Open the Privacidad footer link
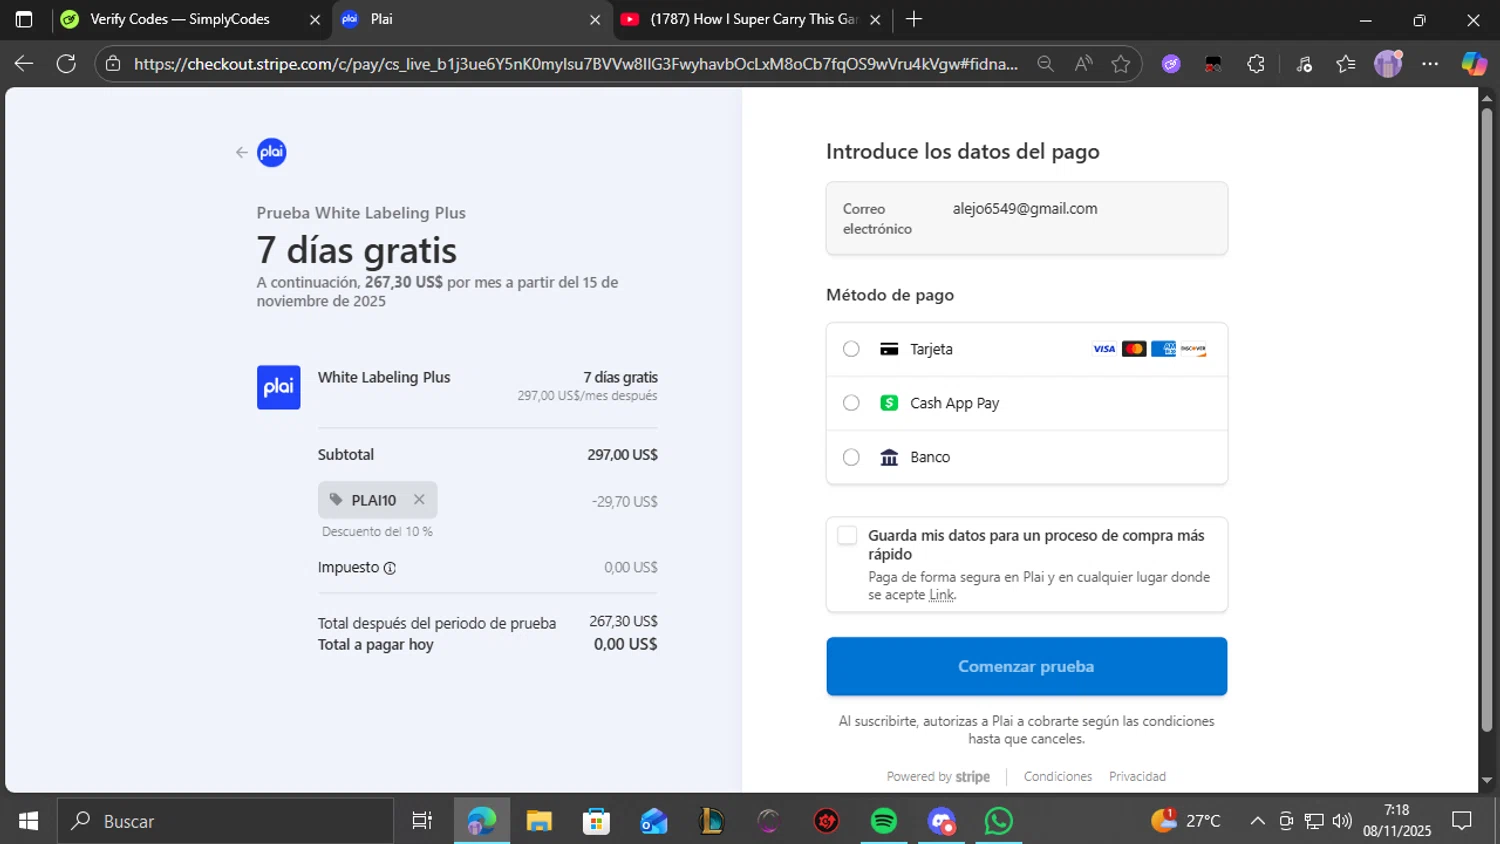 point(1137,777)
